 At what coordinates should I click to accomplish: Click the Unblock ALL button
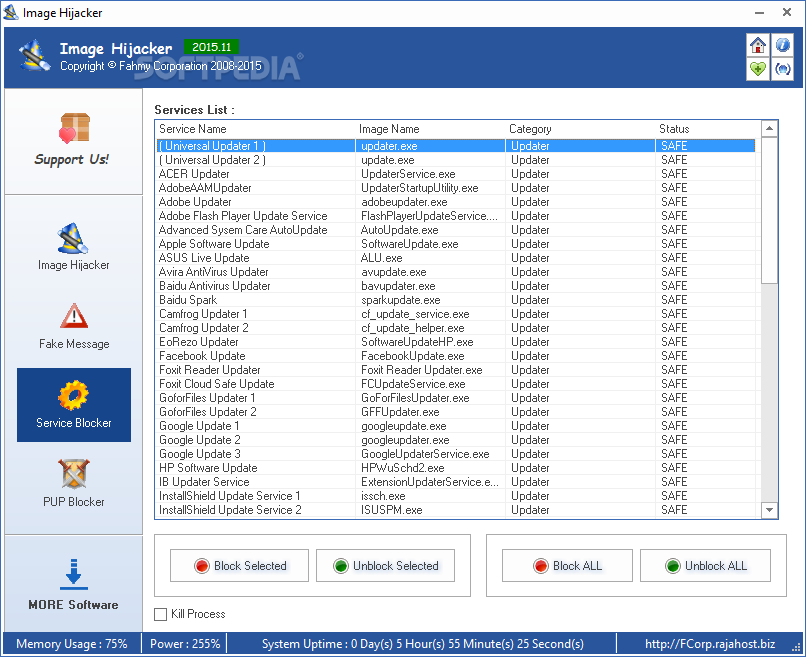(705, 565)
